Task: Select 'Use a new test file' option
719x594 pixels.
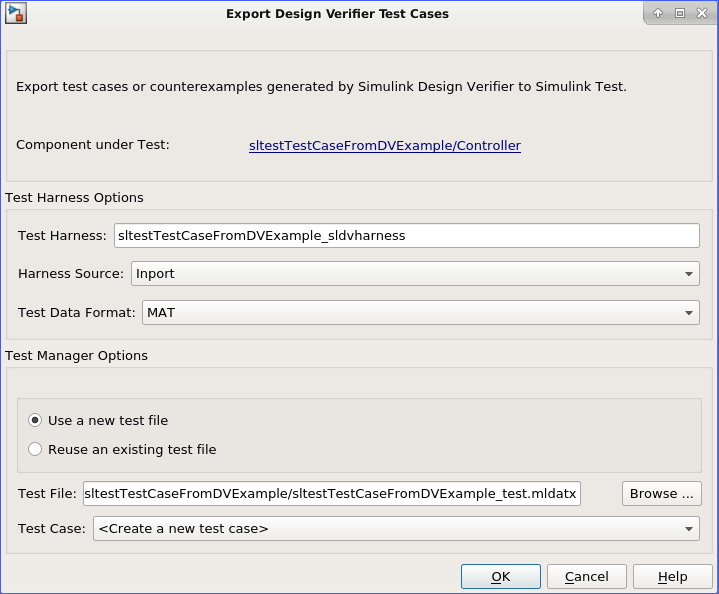Action: click(36, 421)
